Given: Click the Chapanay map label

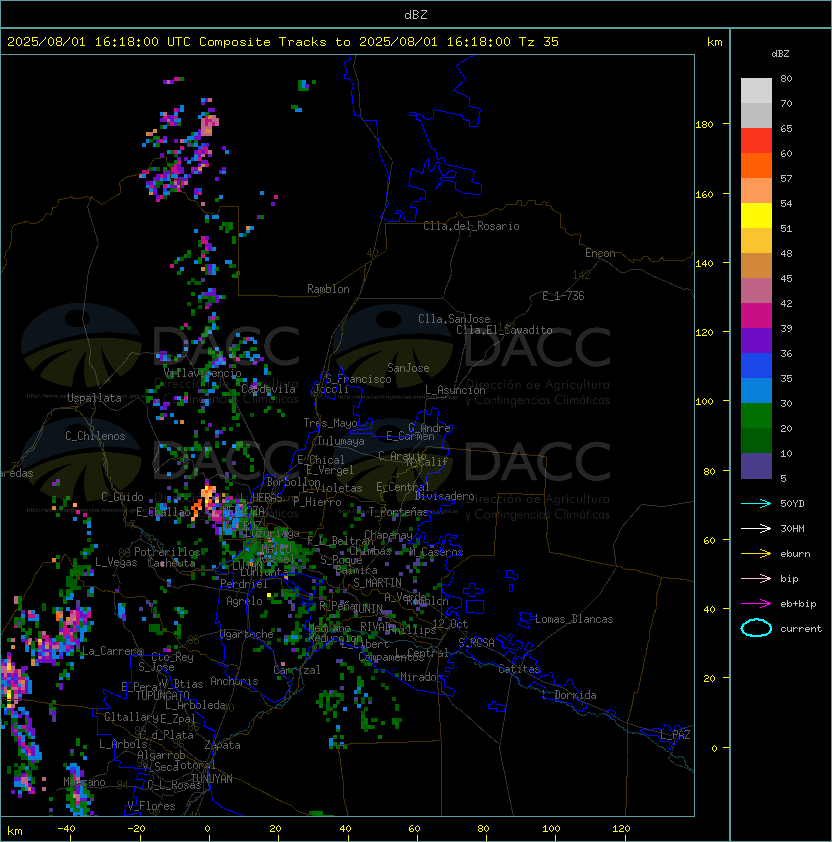Looking at the screenshot, I should (x=388, y=535).
